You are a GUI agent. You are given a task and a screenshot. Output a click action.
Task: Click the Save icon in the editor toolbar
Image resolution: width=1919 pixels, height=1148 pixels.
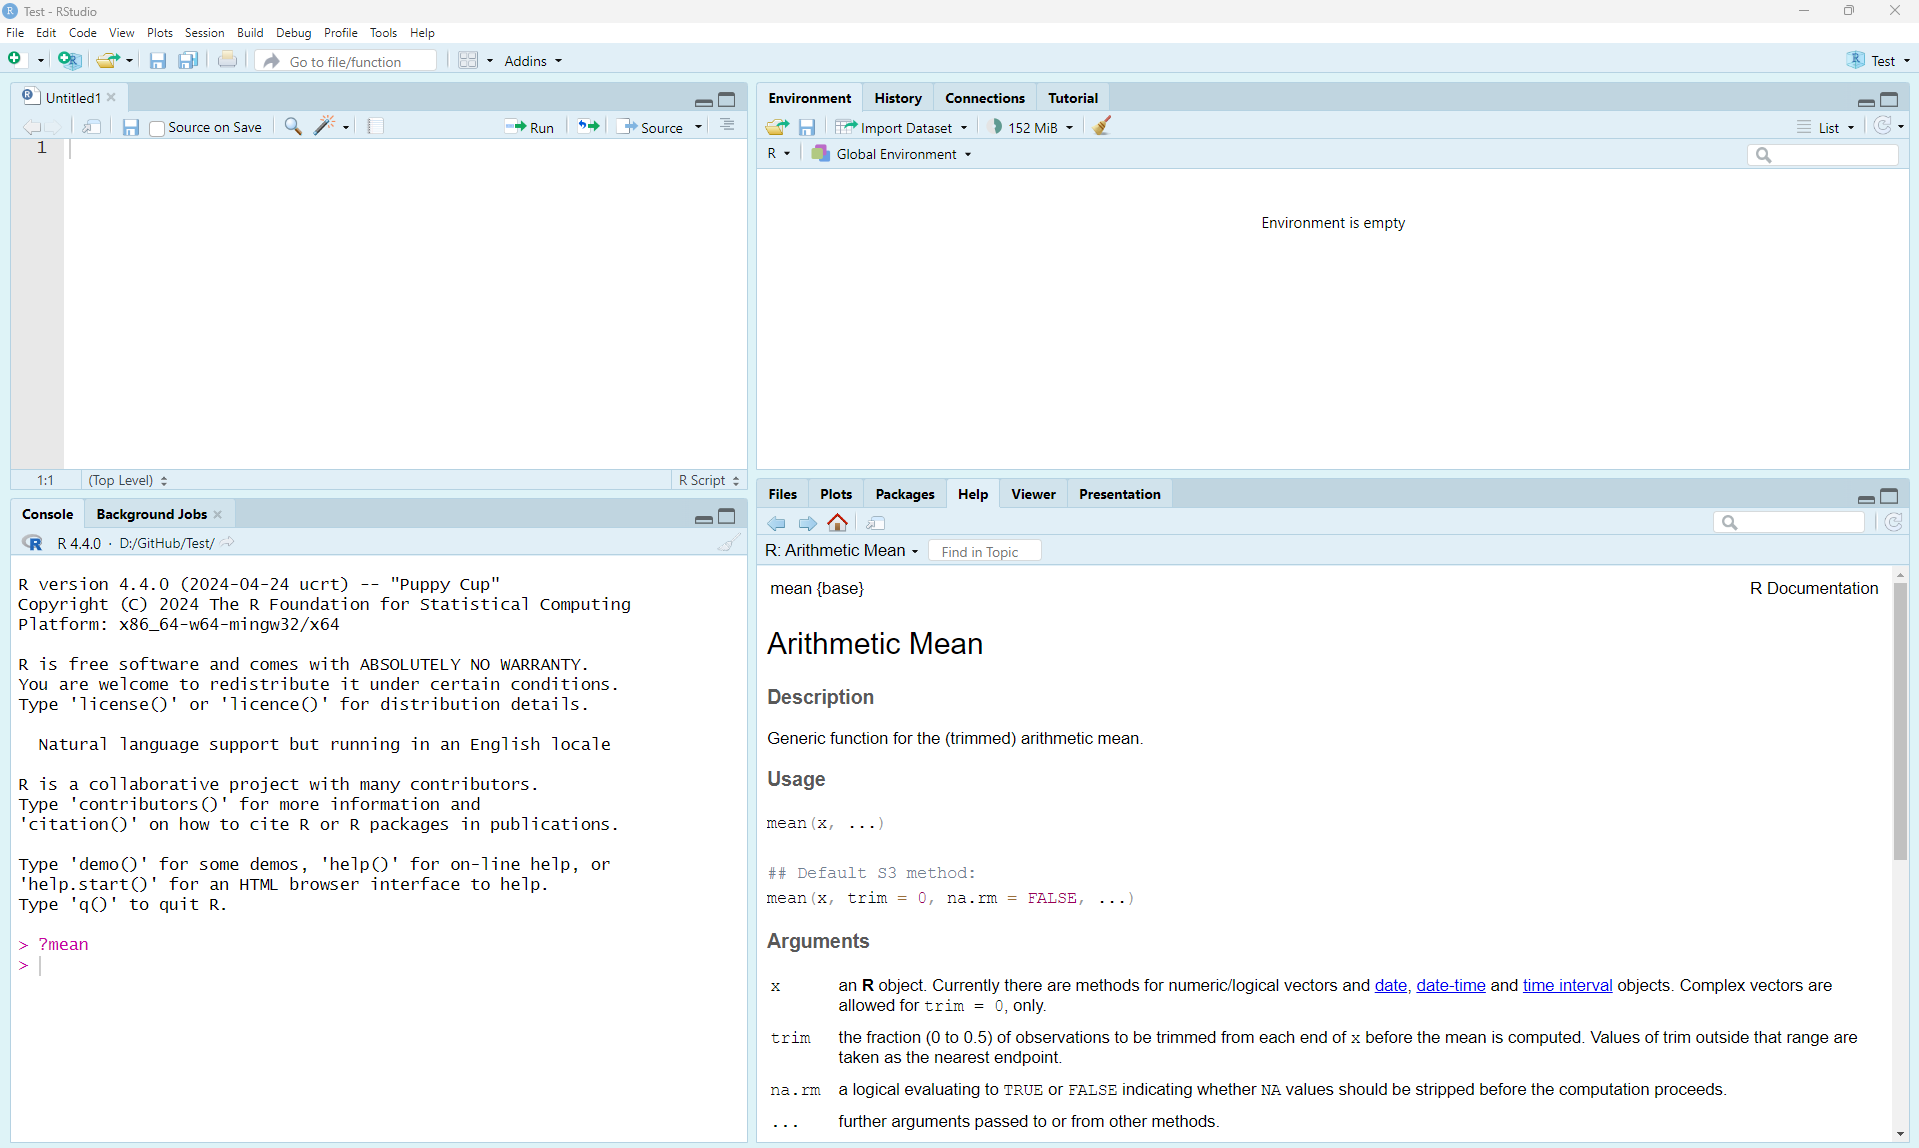(x=131, y=127)
